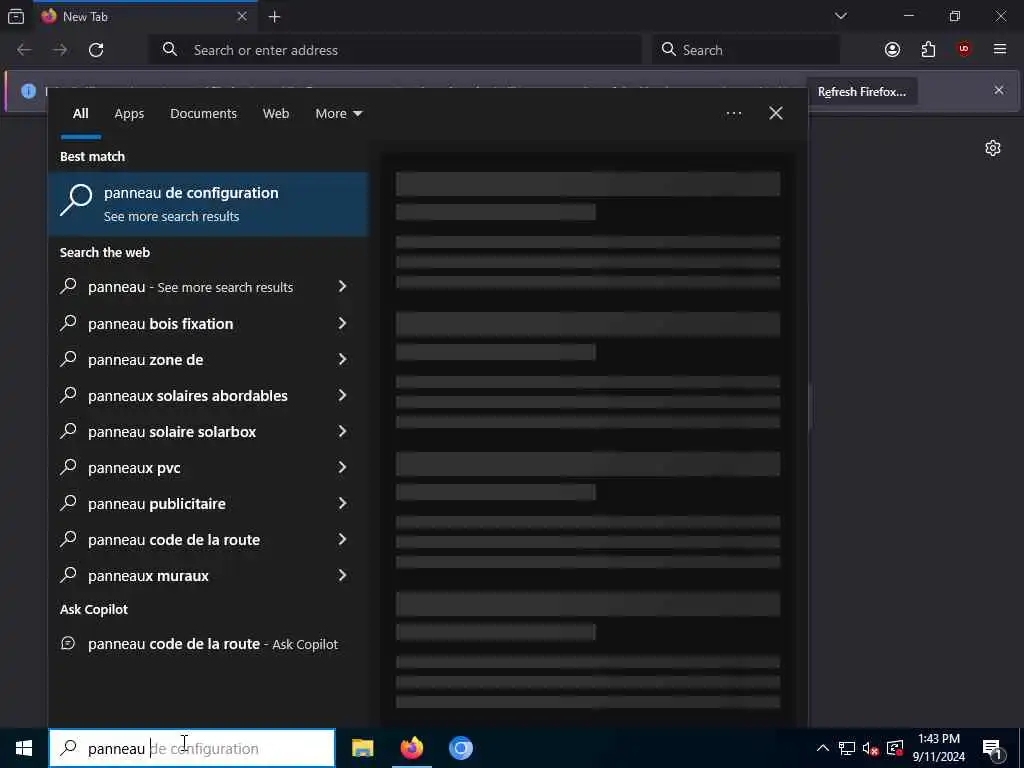Open the uBlock Origin extension icon
This screenshot has height=768, width=1024.
[x=964, y=50]
